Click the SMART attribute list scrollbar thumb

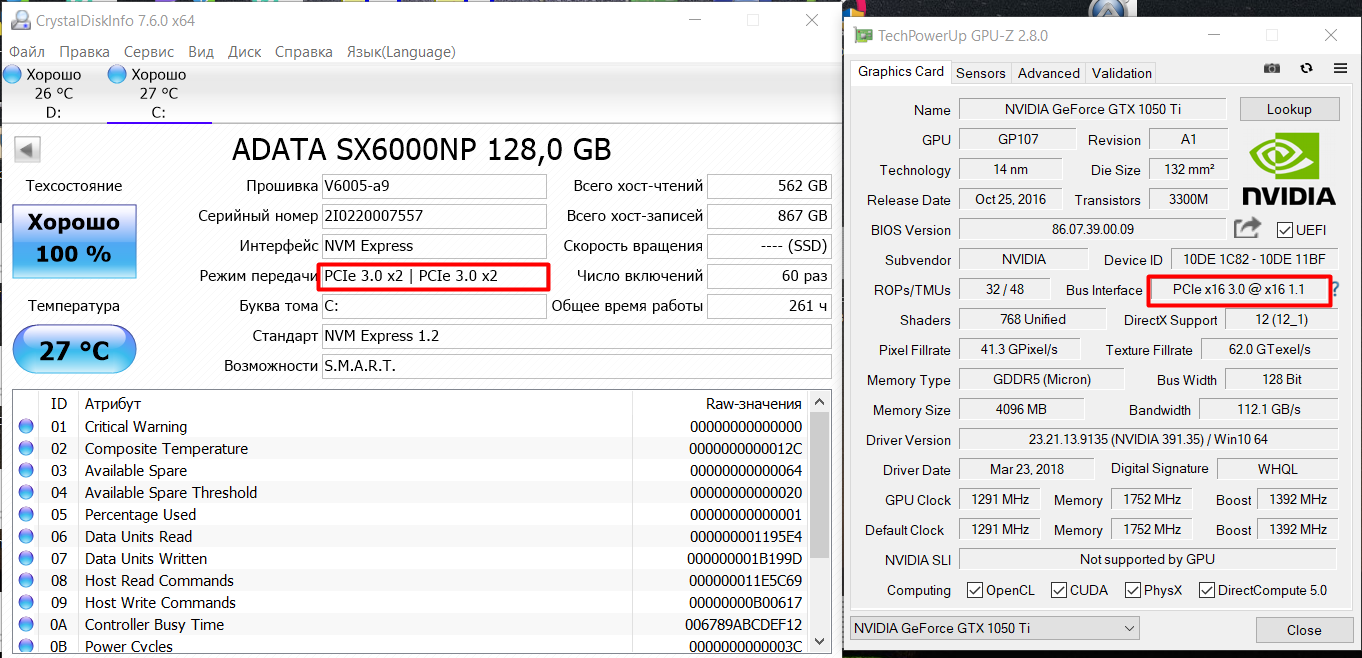820,483
